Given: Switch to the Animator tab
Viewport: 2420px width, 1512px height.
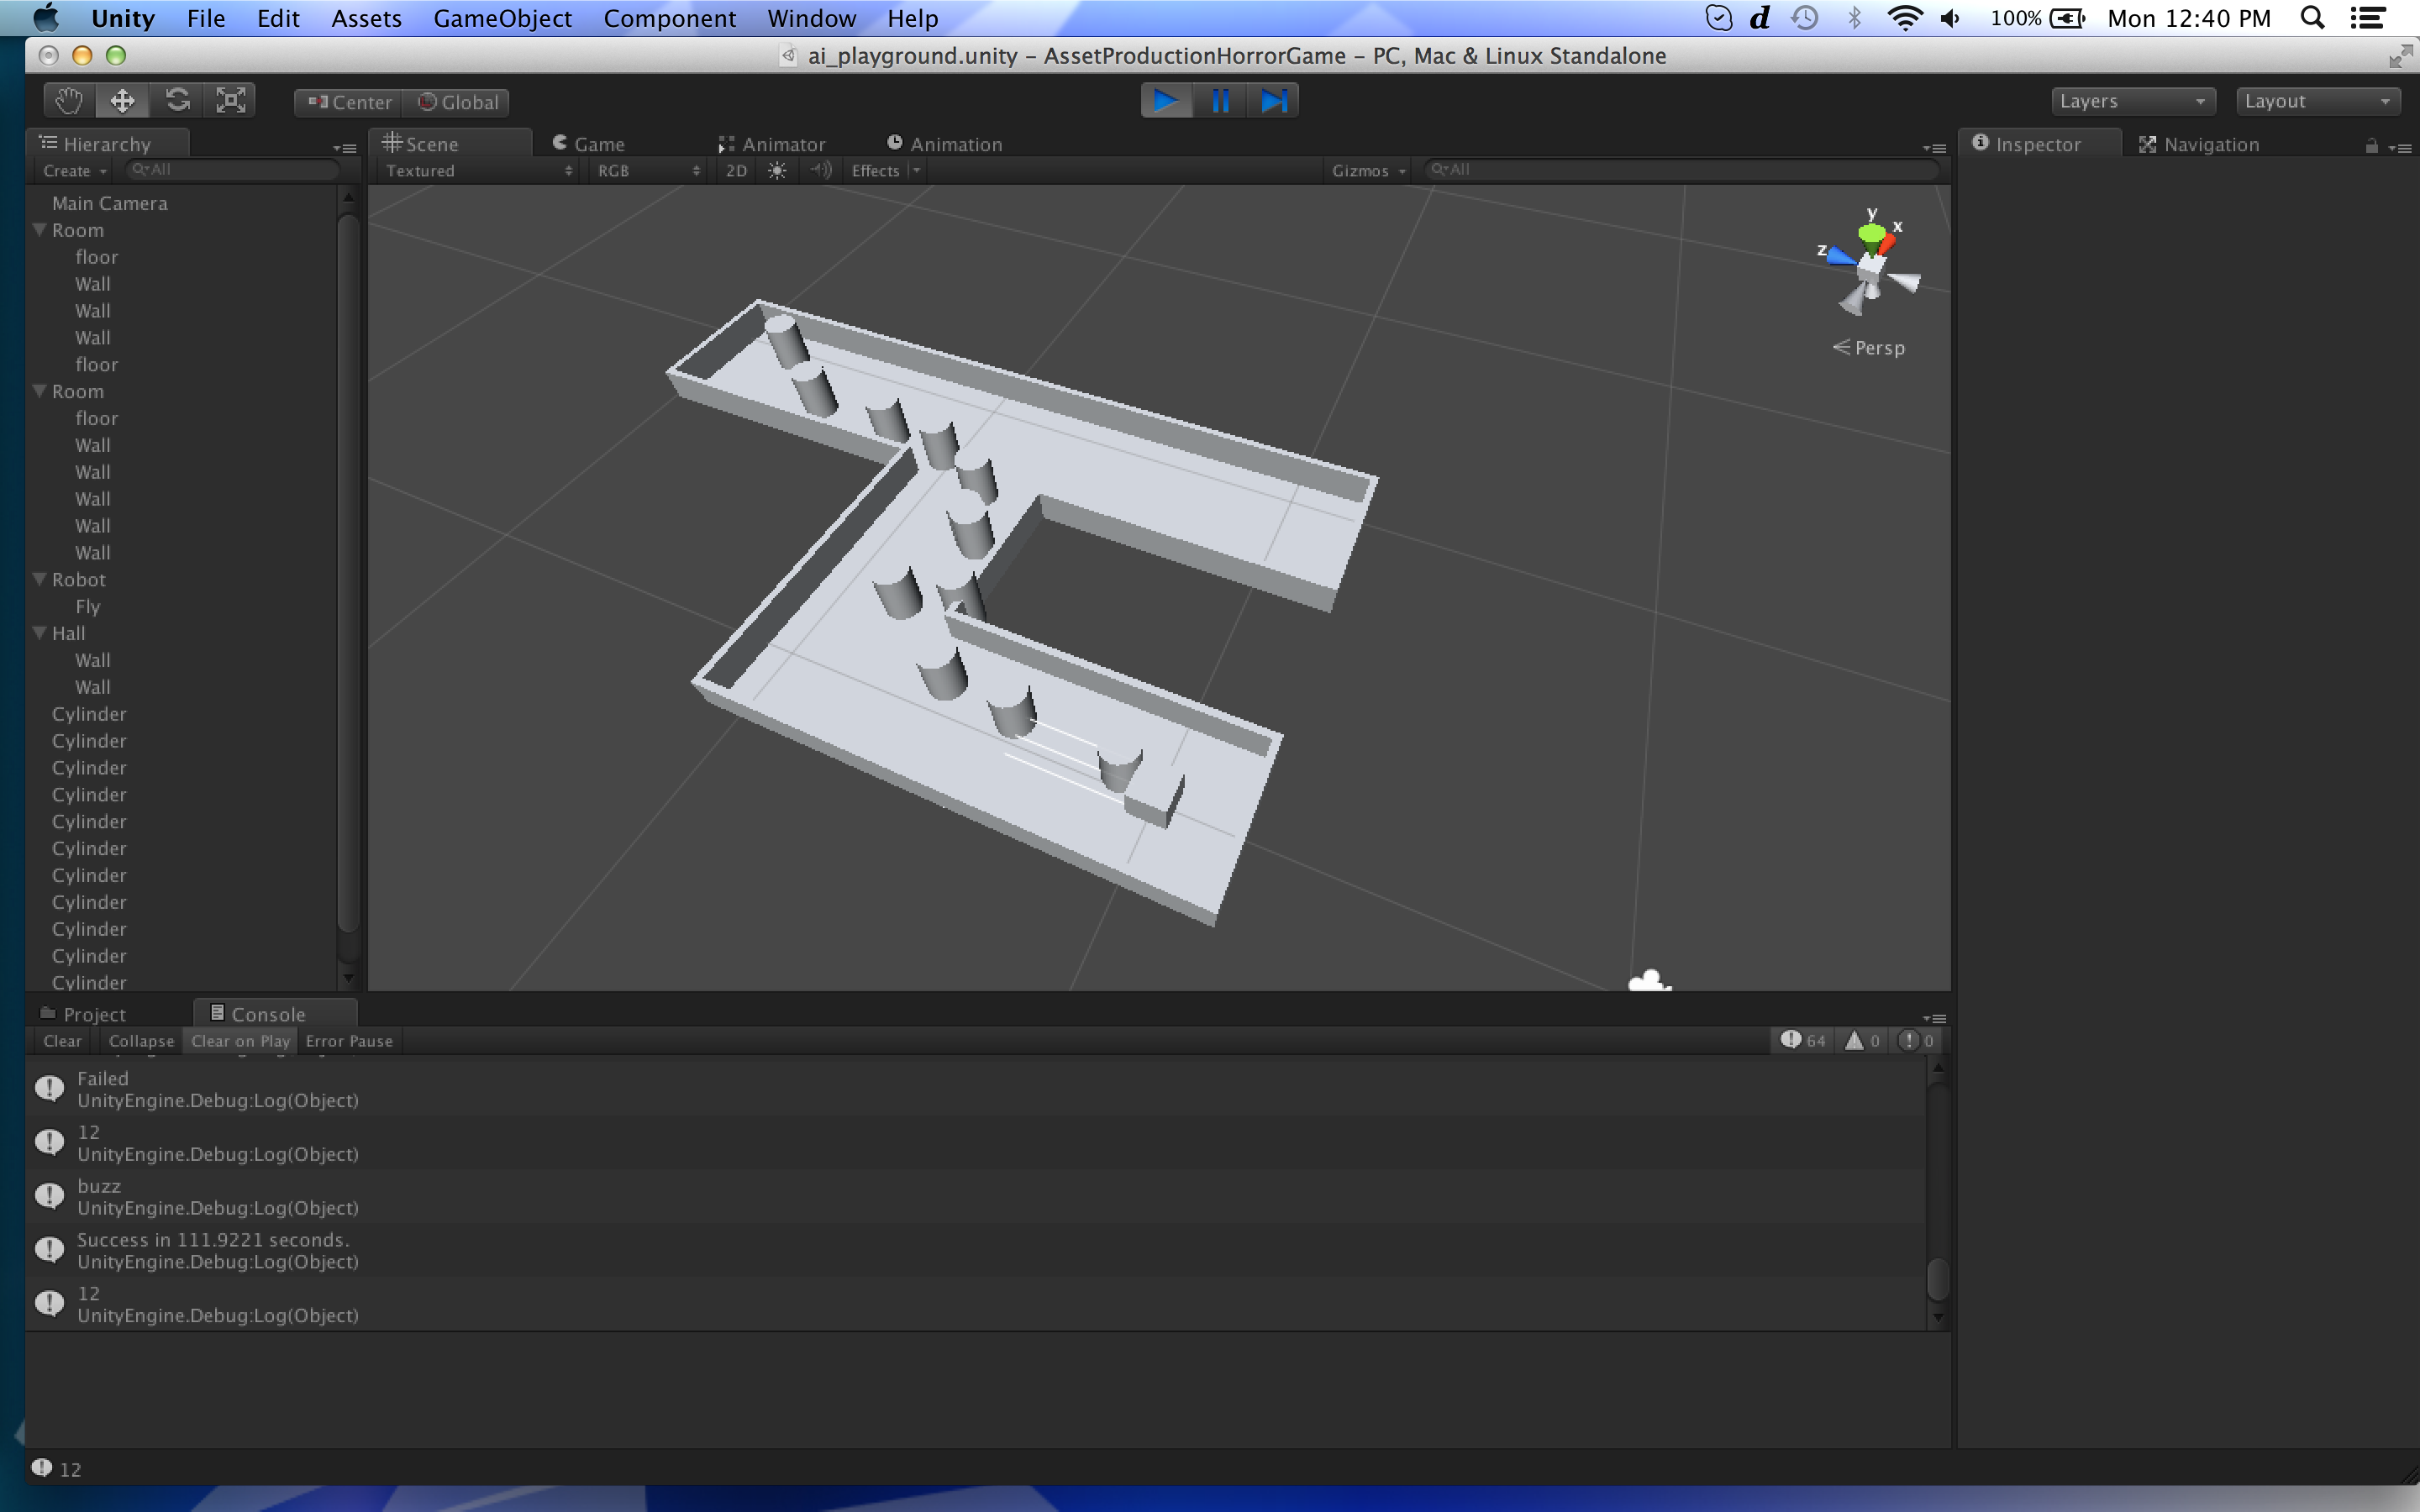Looking at the screenshot, I should (772, 144).
